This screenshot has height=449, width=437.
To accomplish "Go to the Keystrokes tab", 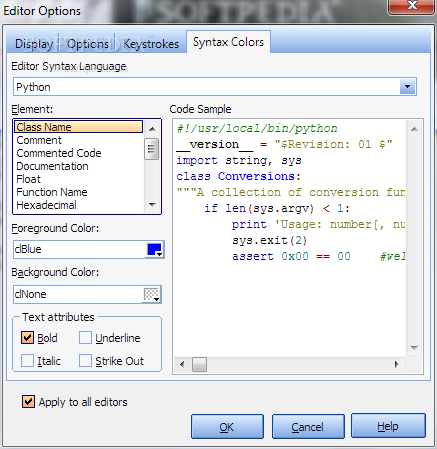I will (x=151, y=44).
